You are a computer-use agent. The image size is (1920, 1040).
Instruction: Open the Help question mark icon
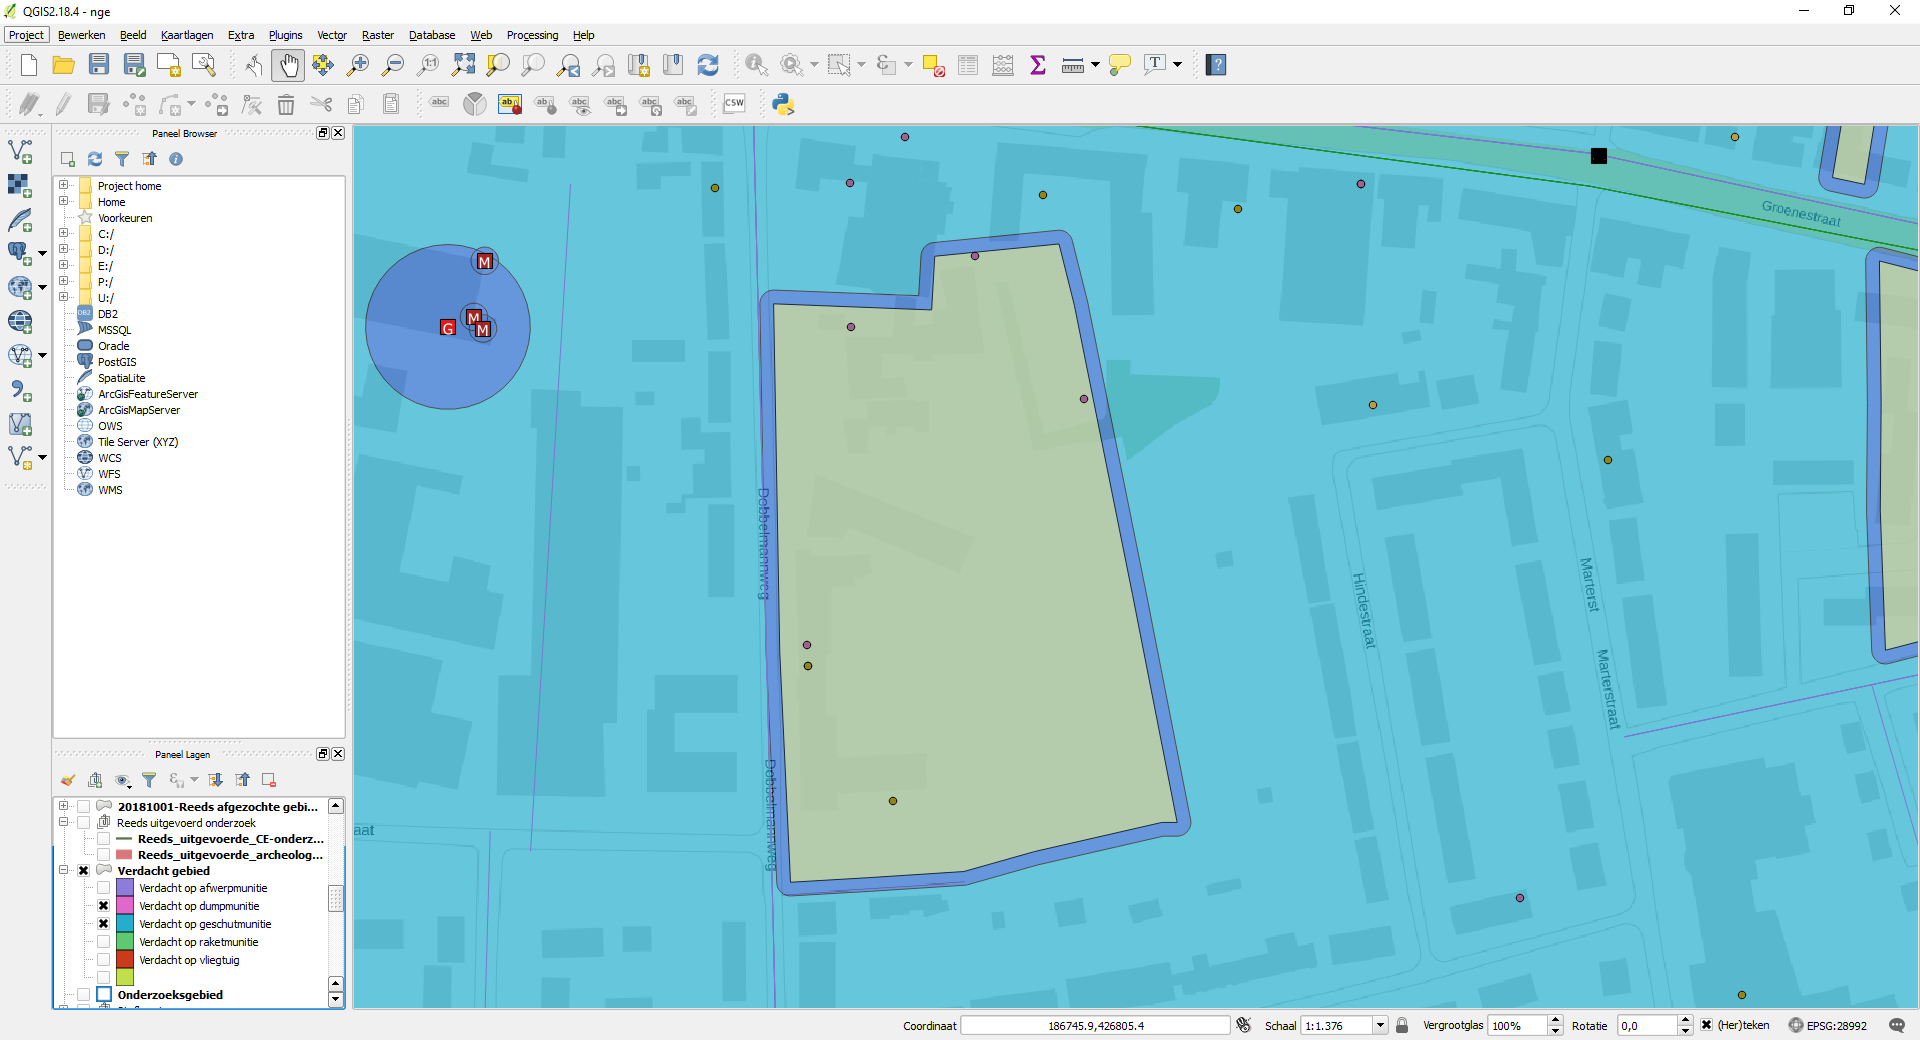pos(1216,65)
